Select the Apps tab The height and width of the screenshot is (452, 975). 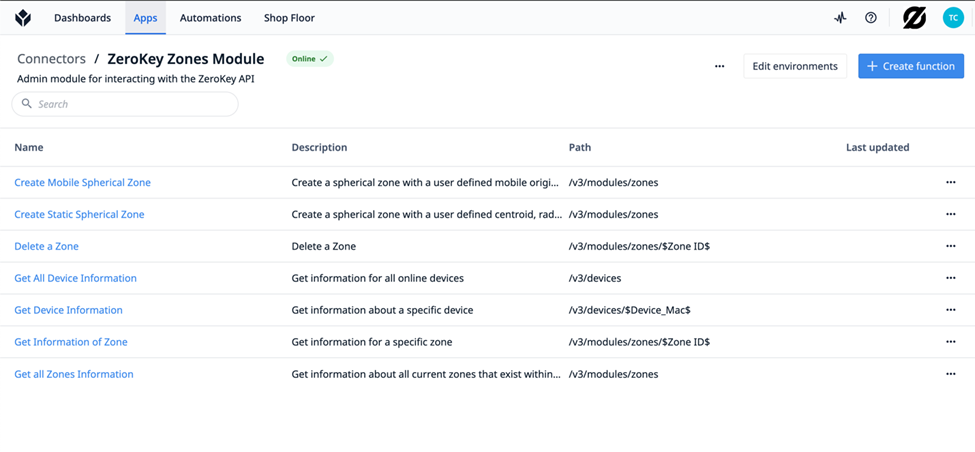[x=145, y=18]
